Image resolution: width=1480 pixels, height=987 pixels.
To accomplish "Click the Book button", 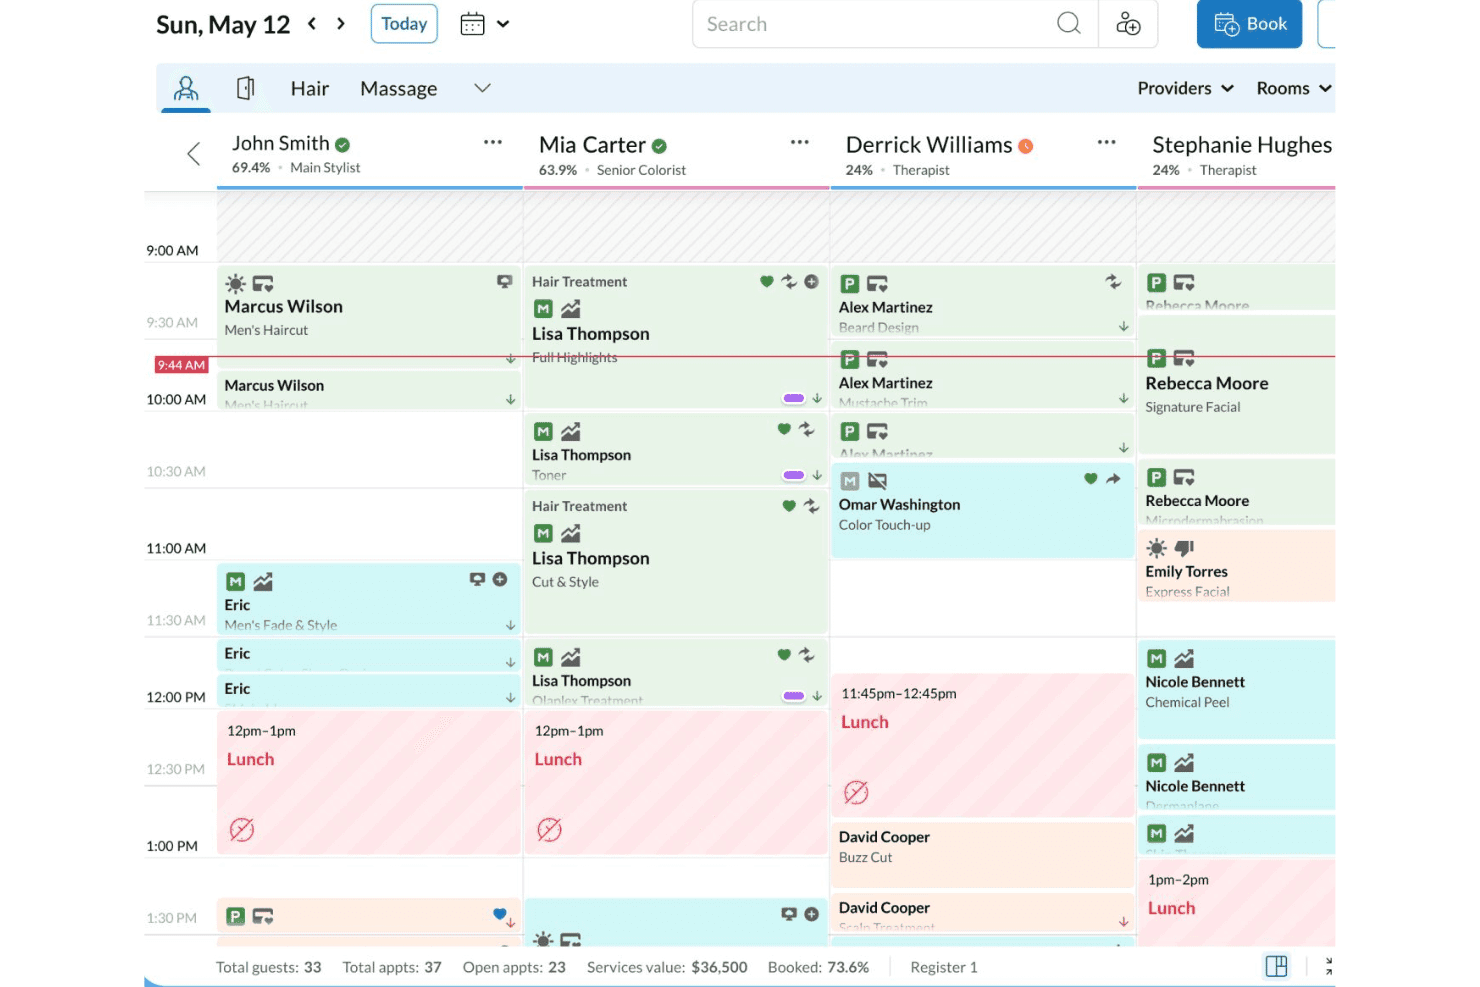I will [1249, 24].
